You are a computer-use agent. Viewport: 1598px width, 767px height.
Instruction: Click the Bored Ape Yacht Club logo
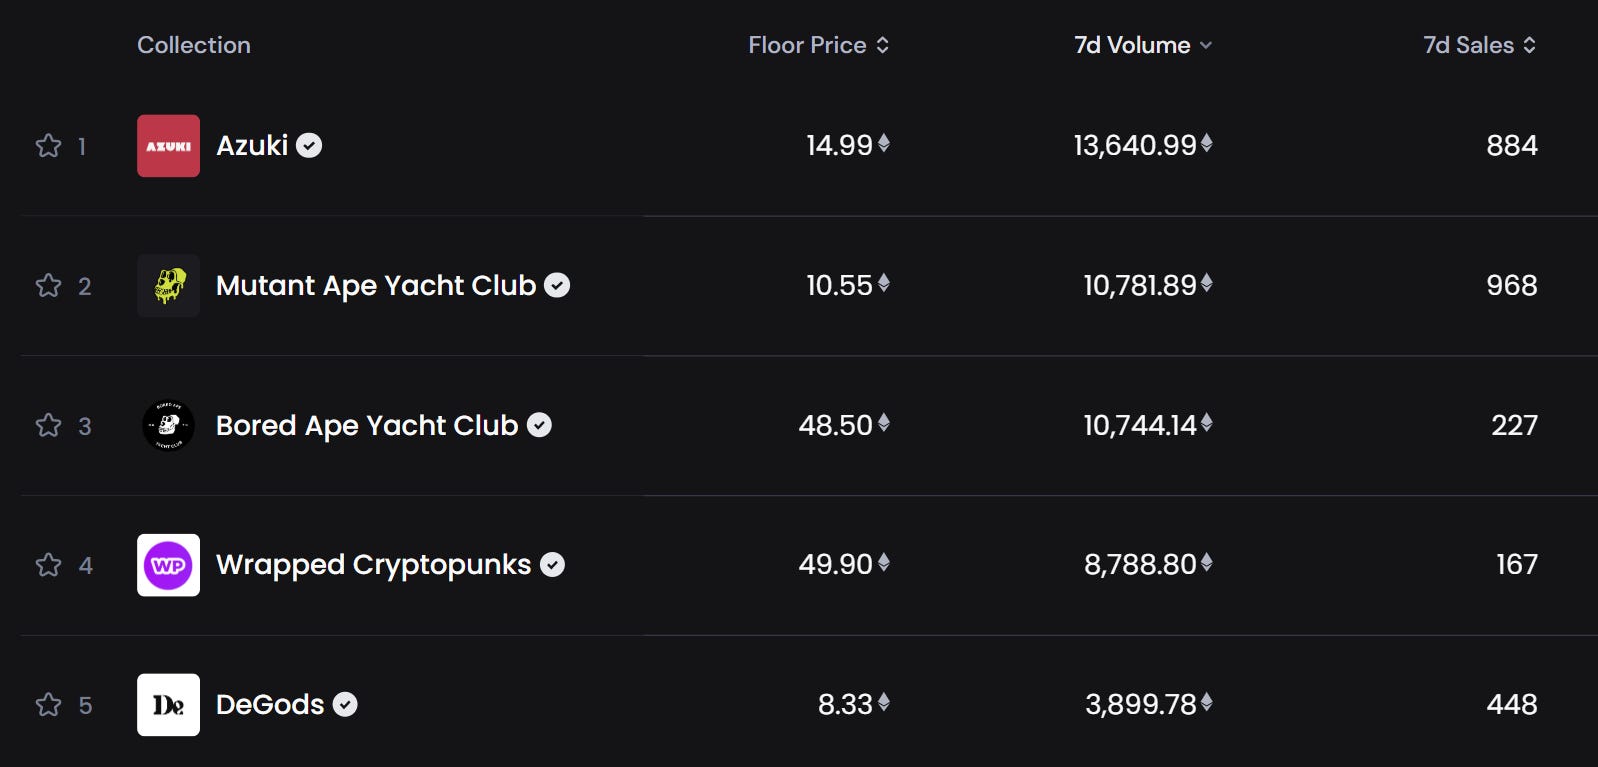[168, 426]
